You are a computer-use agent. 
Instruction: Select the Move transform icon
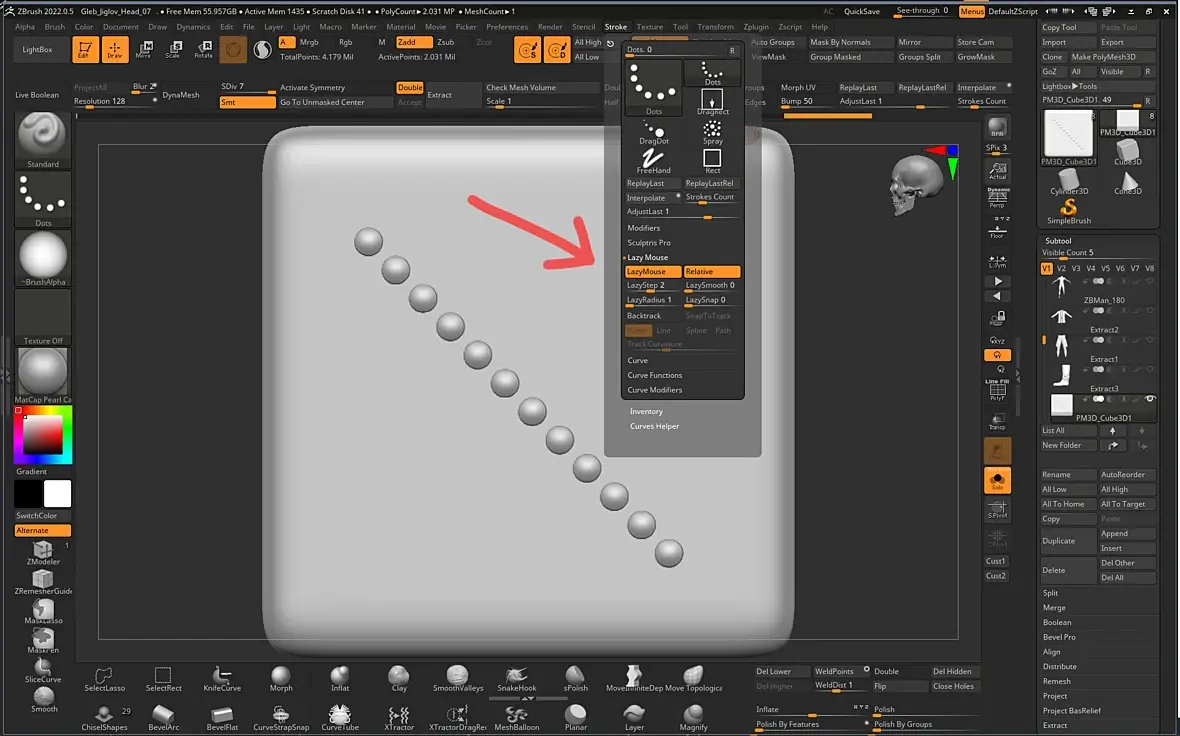[144, 50]
